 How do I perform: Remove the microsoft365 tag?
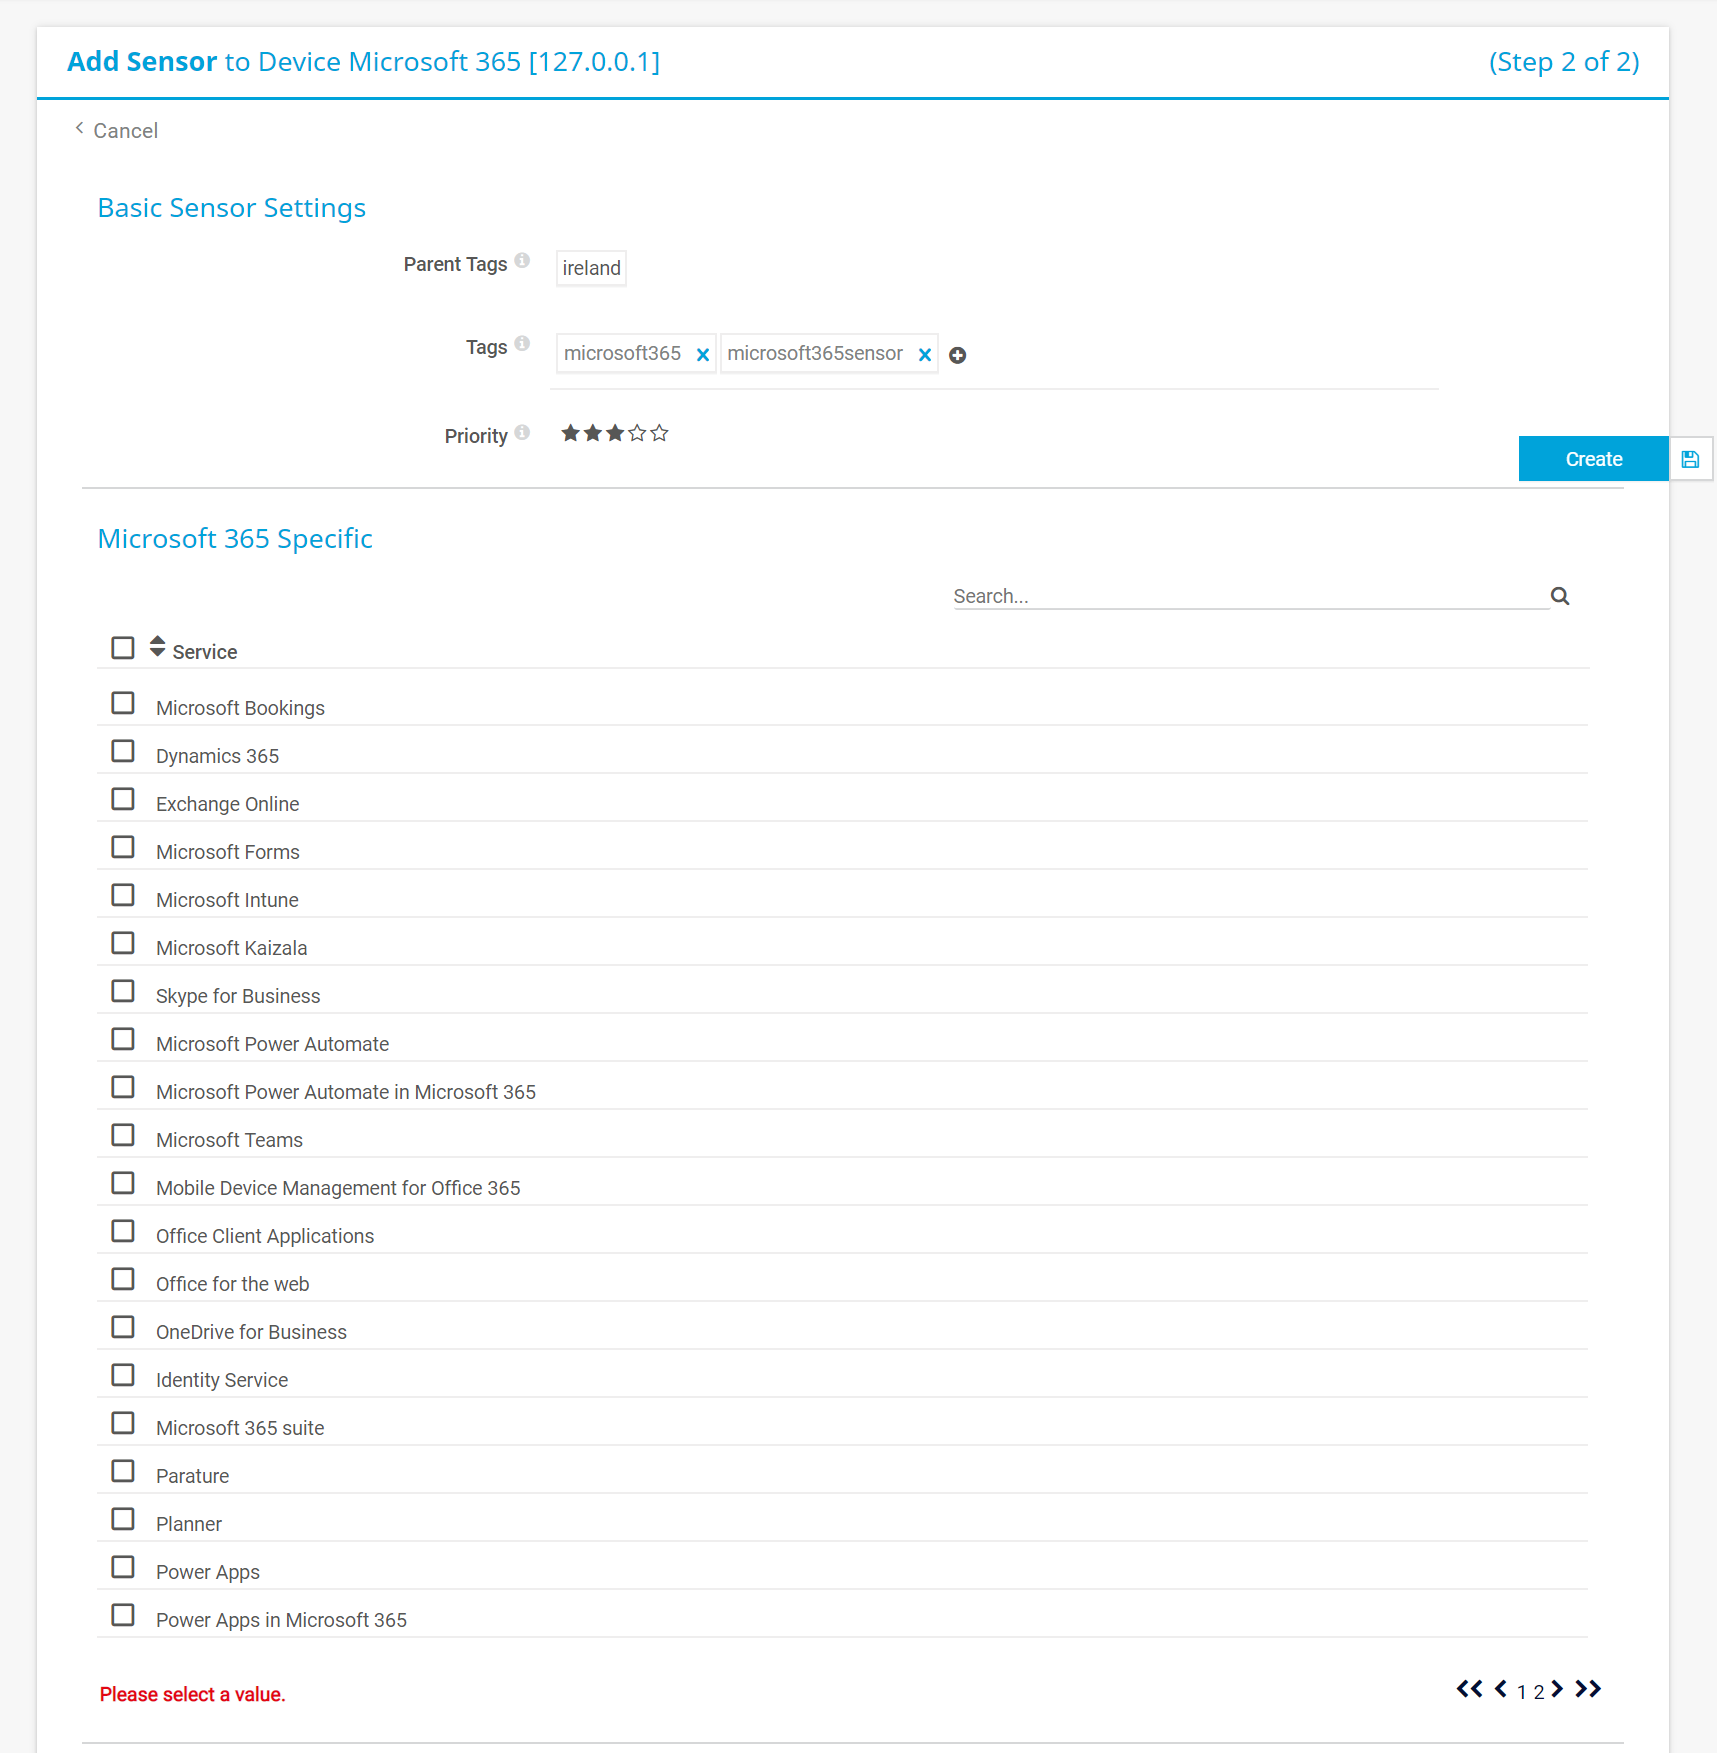point(702,355)
